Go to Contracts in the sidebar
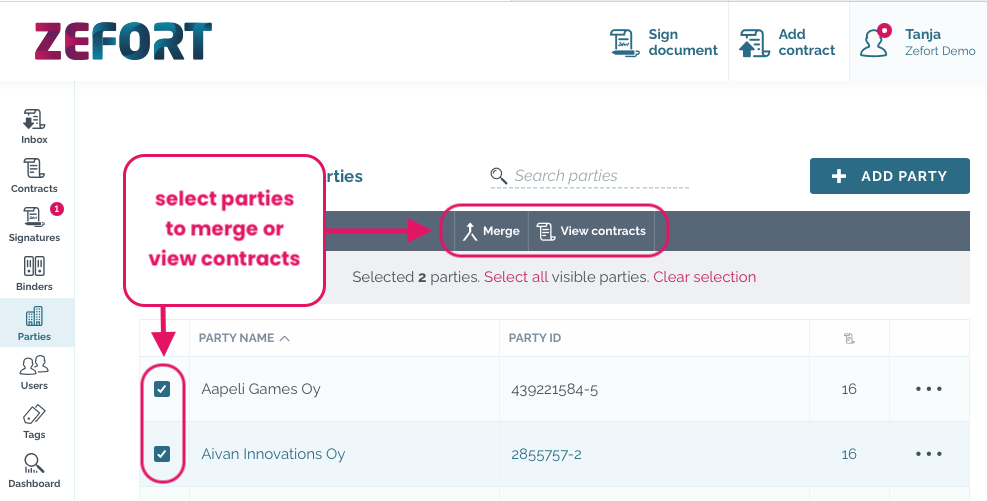987x501 pixels. [34, 176]
